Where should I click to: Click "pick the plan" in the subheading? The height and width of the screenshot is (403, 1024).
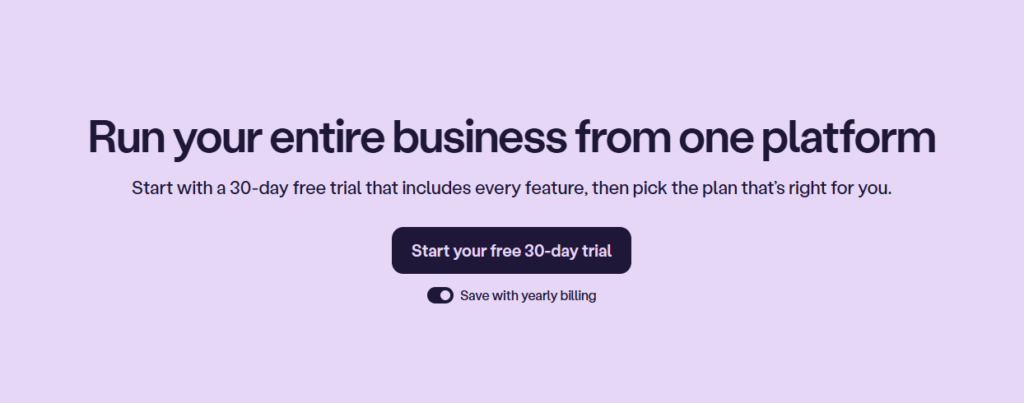point(662,188)
